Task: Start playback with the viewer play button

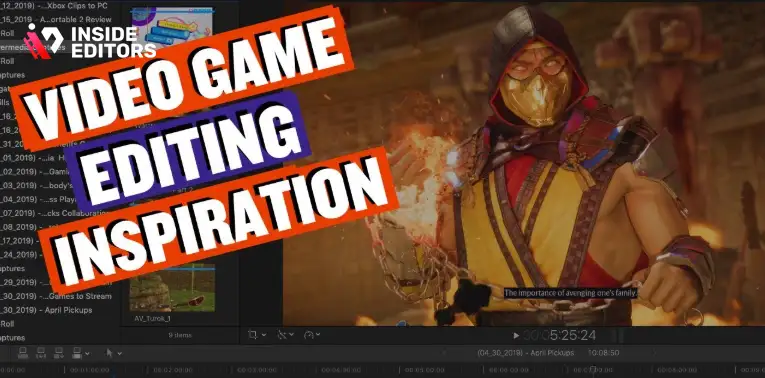Action: [x=517, y=336]
